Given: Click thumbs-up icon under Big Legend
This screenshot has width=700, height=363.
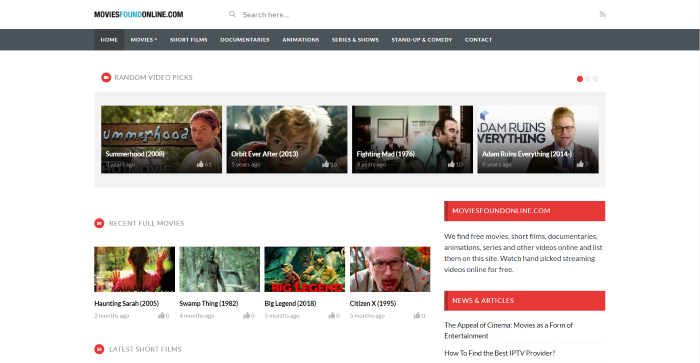Looking at the screenshot, I should [x=332, y=316].
